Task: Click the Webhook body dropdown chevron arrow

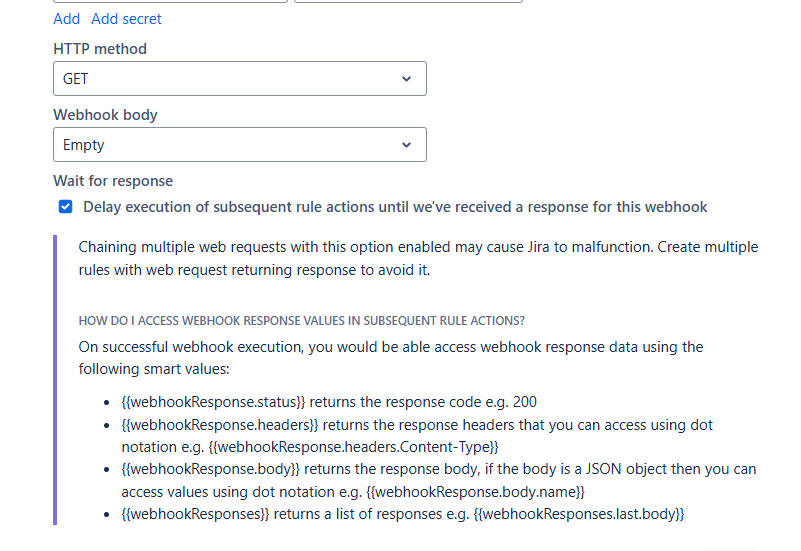Action: tap(406, 145)
